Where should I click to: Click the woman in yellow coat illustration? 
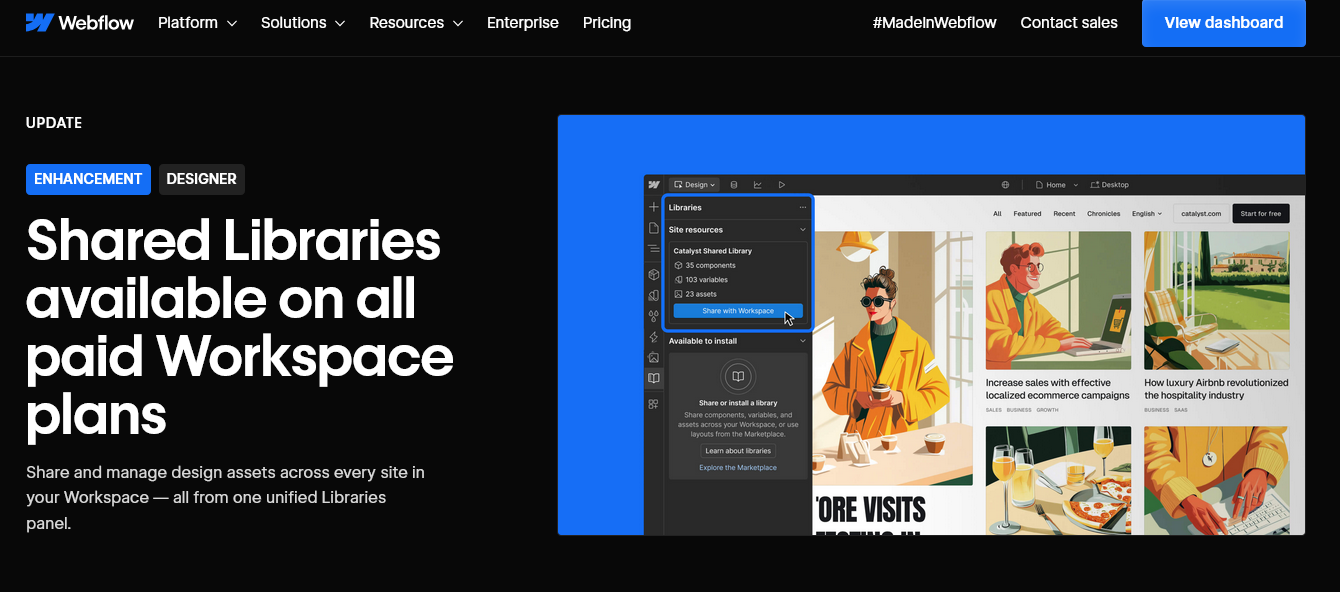tap(893, 358)
